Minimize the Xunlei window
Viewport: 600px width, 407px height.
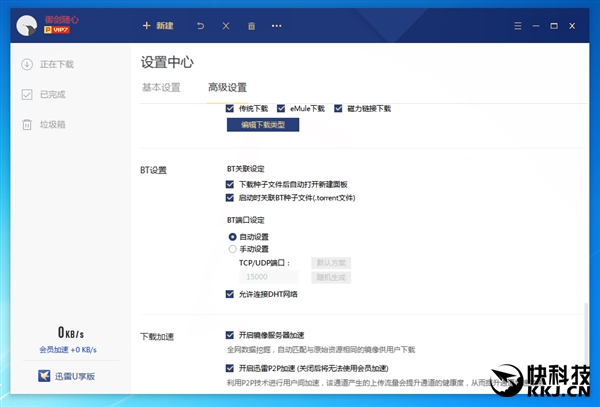pos(536,26)
